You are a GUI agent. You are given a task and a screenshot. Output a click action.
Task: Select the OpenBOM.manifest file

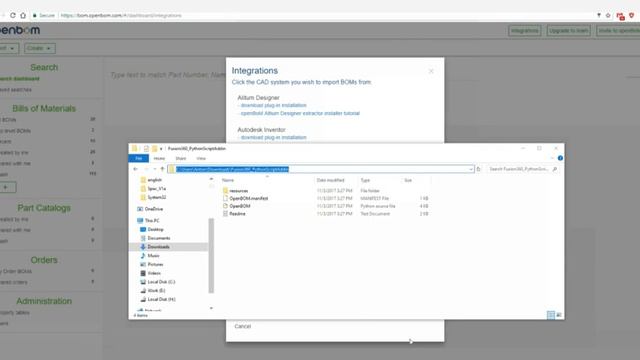click(249, 198)
